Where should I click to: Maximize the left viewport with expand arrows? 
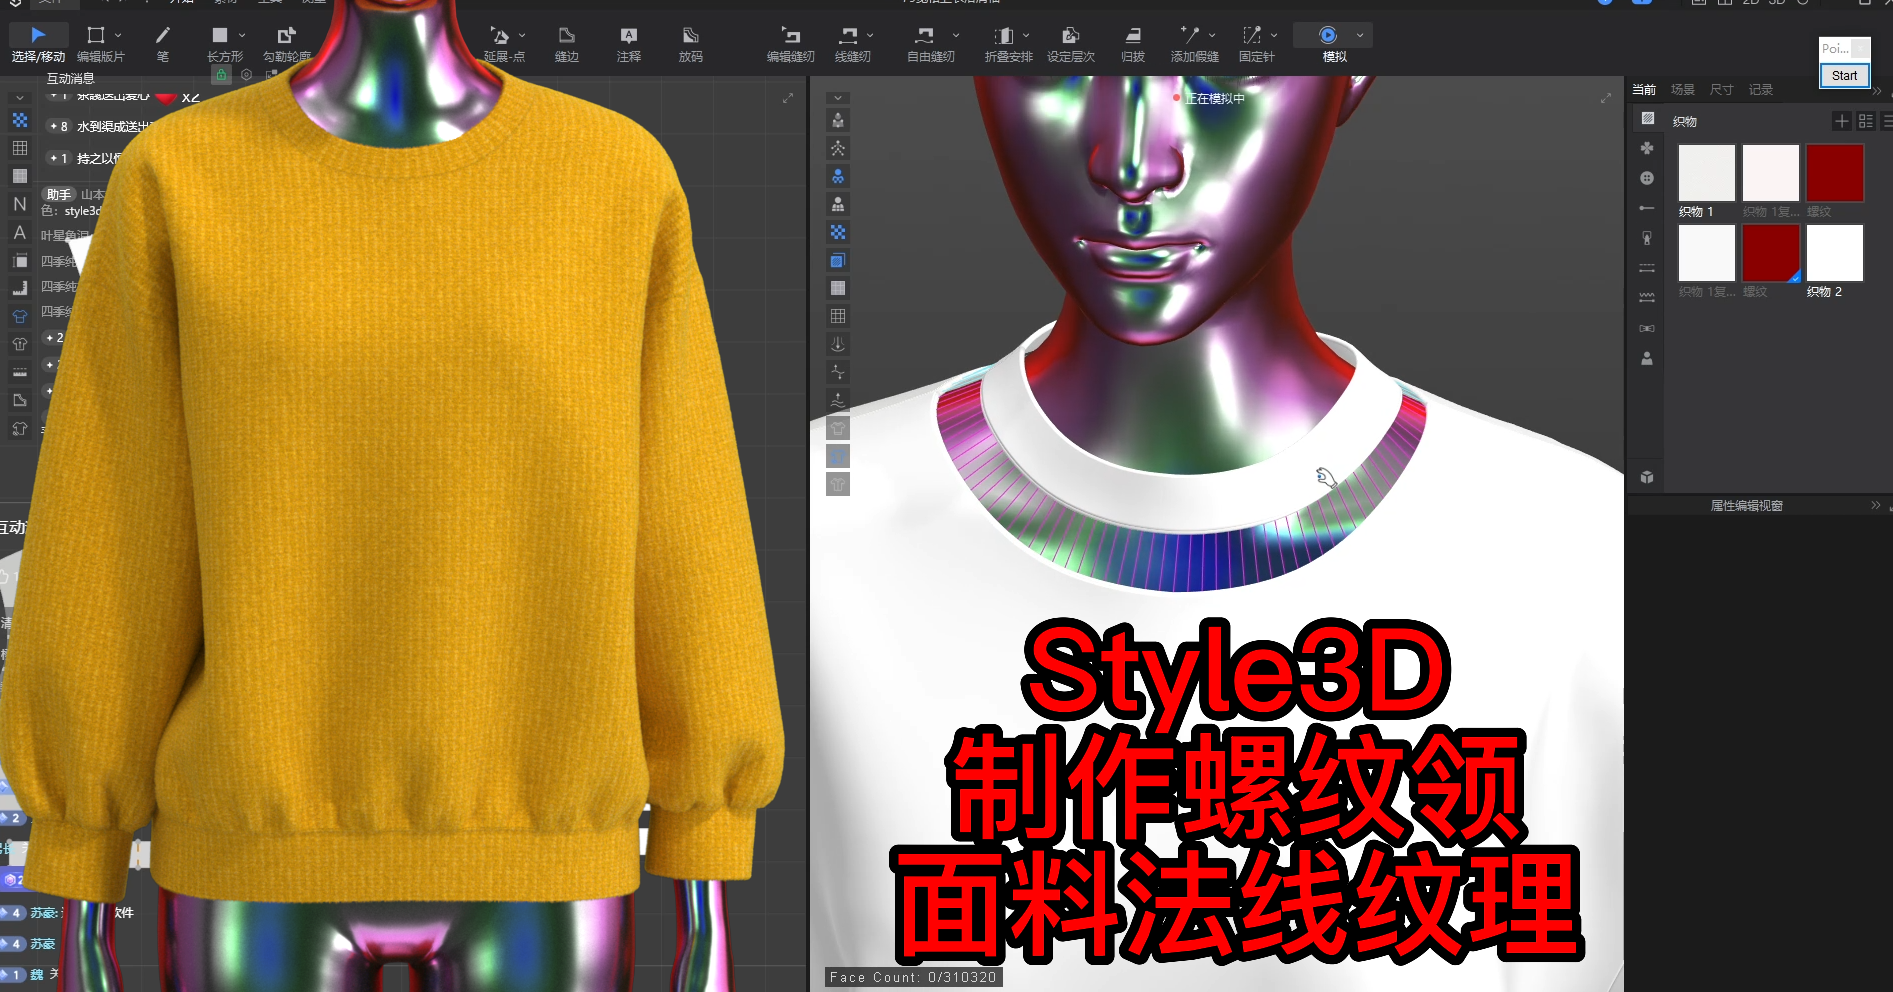tap(788, 98)
